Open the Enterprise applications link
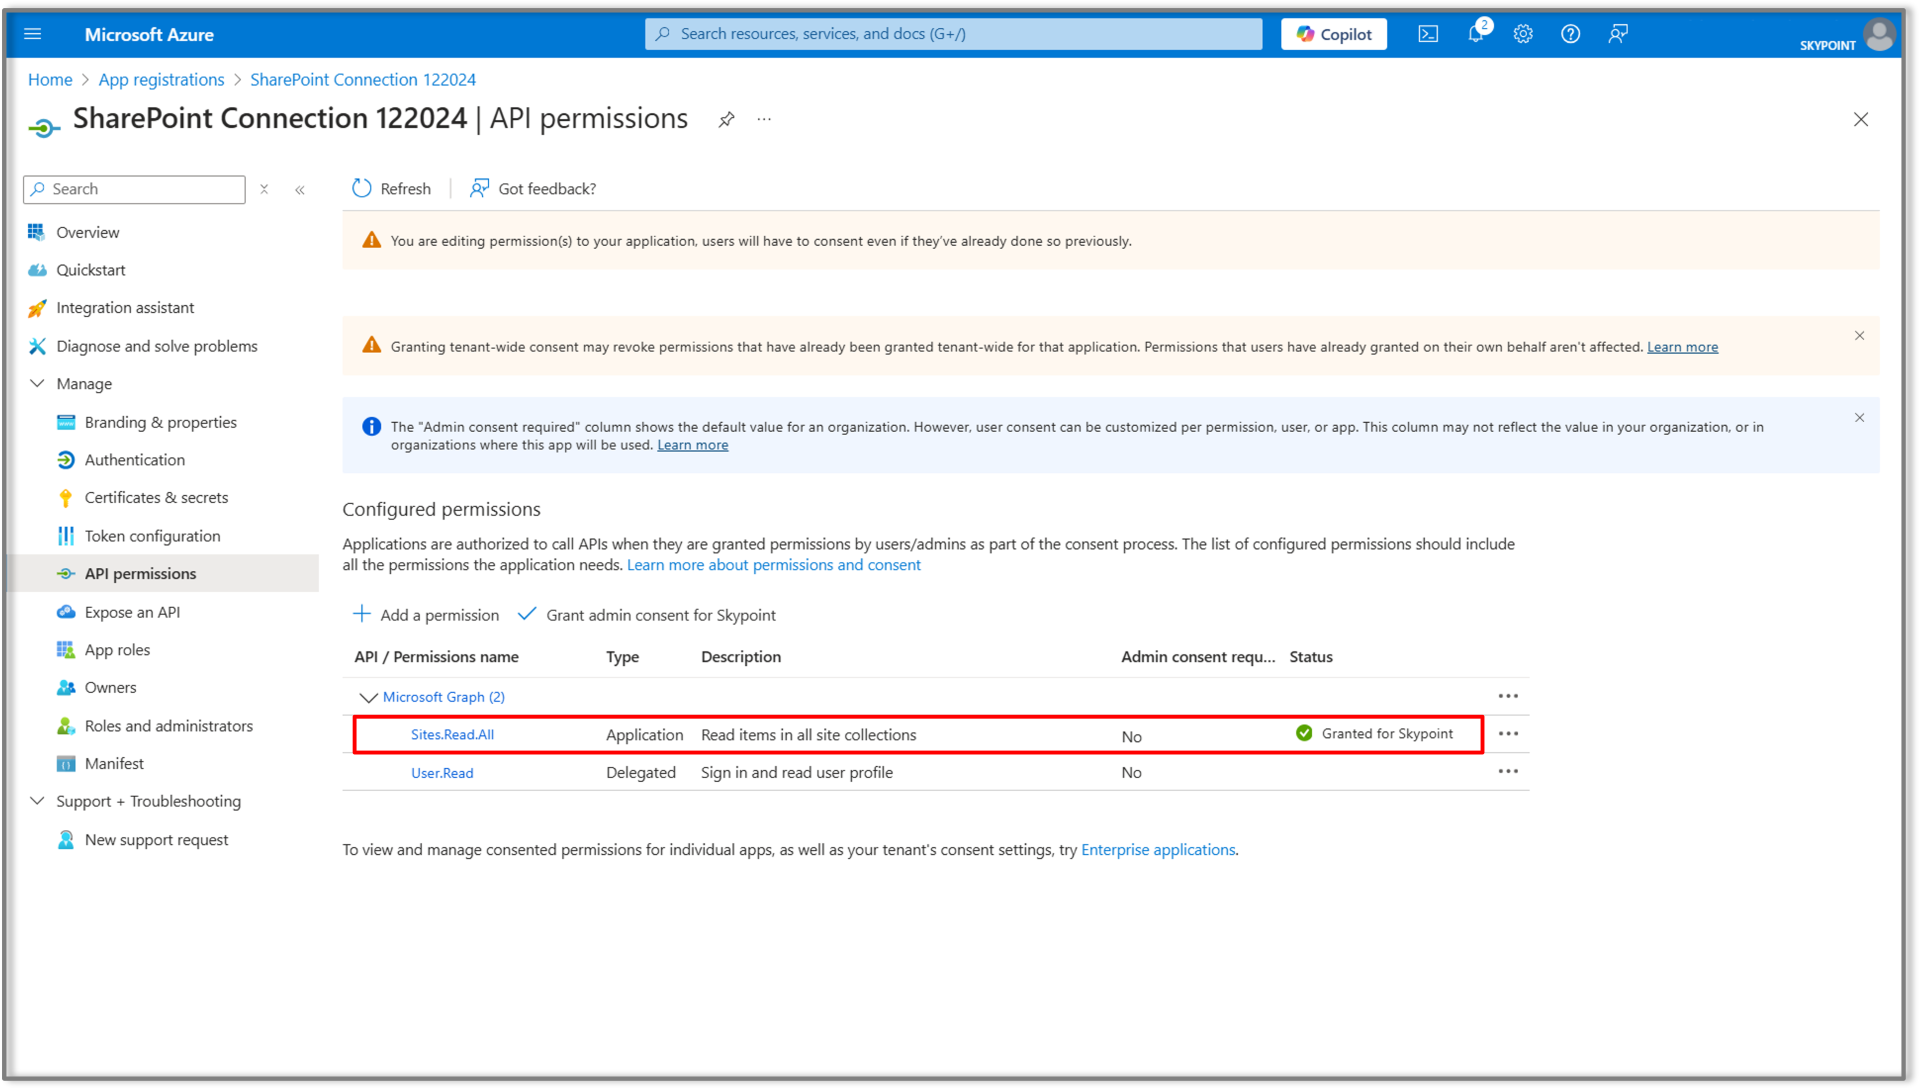 [x=1158, y=849]
